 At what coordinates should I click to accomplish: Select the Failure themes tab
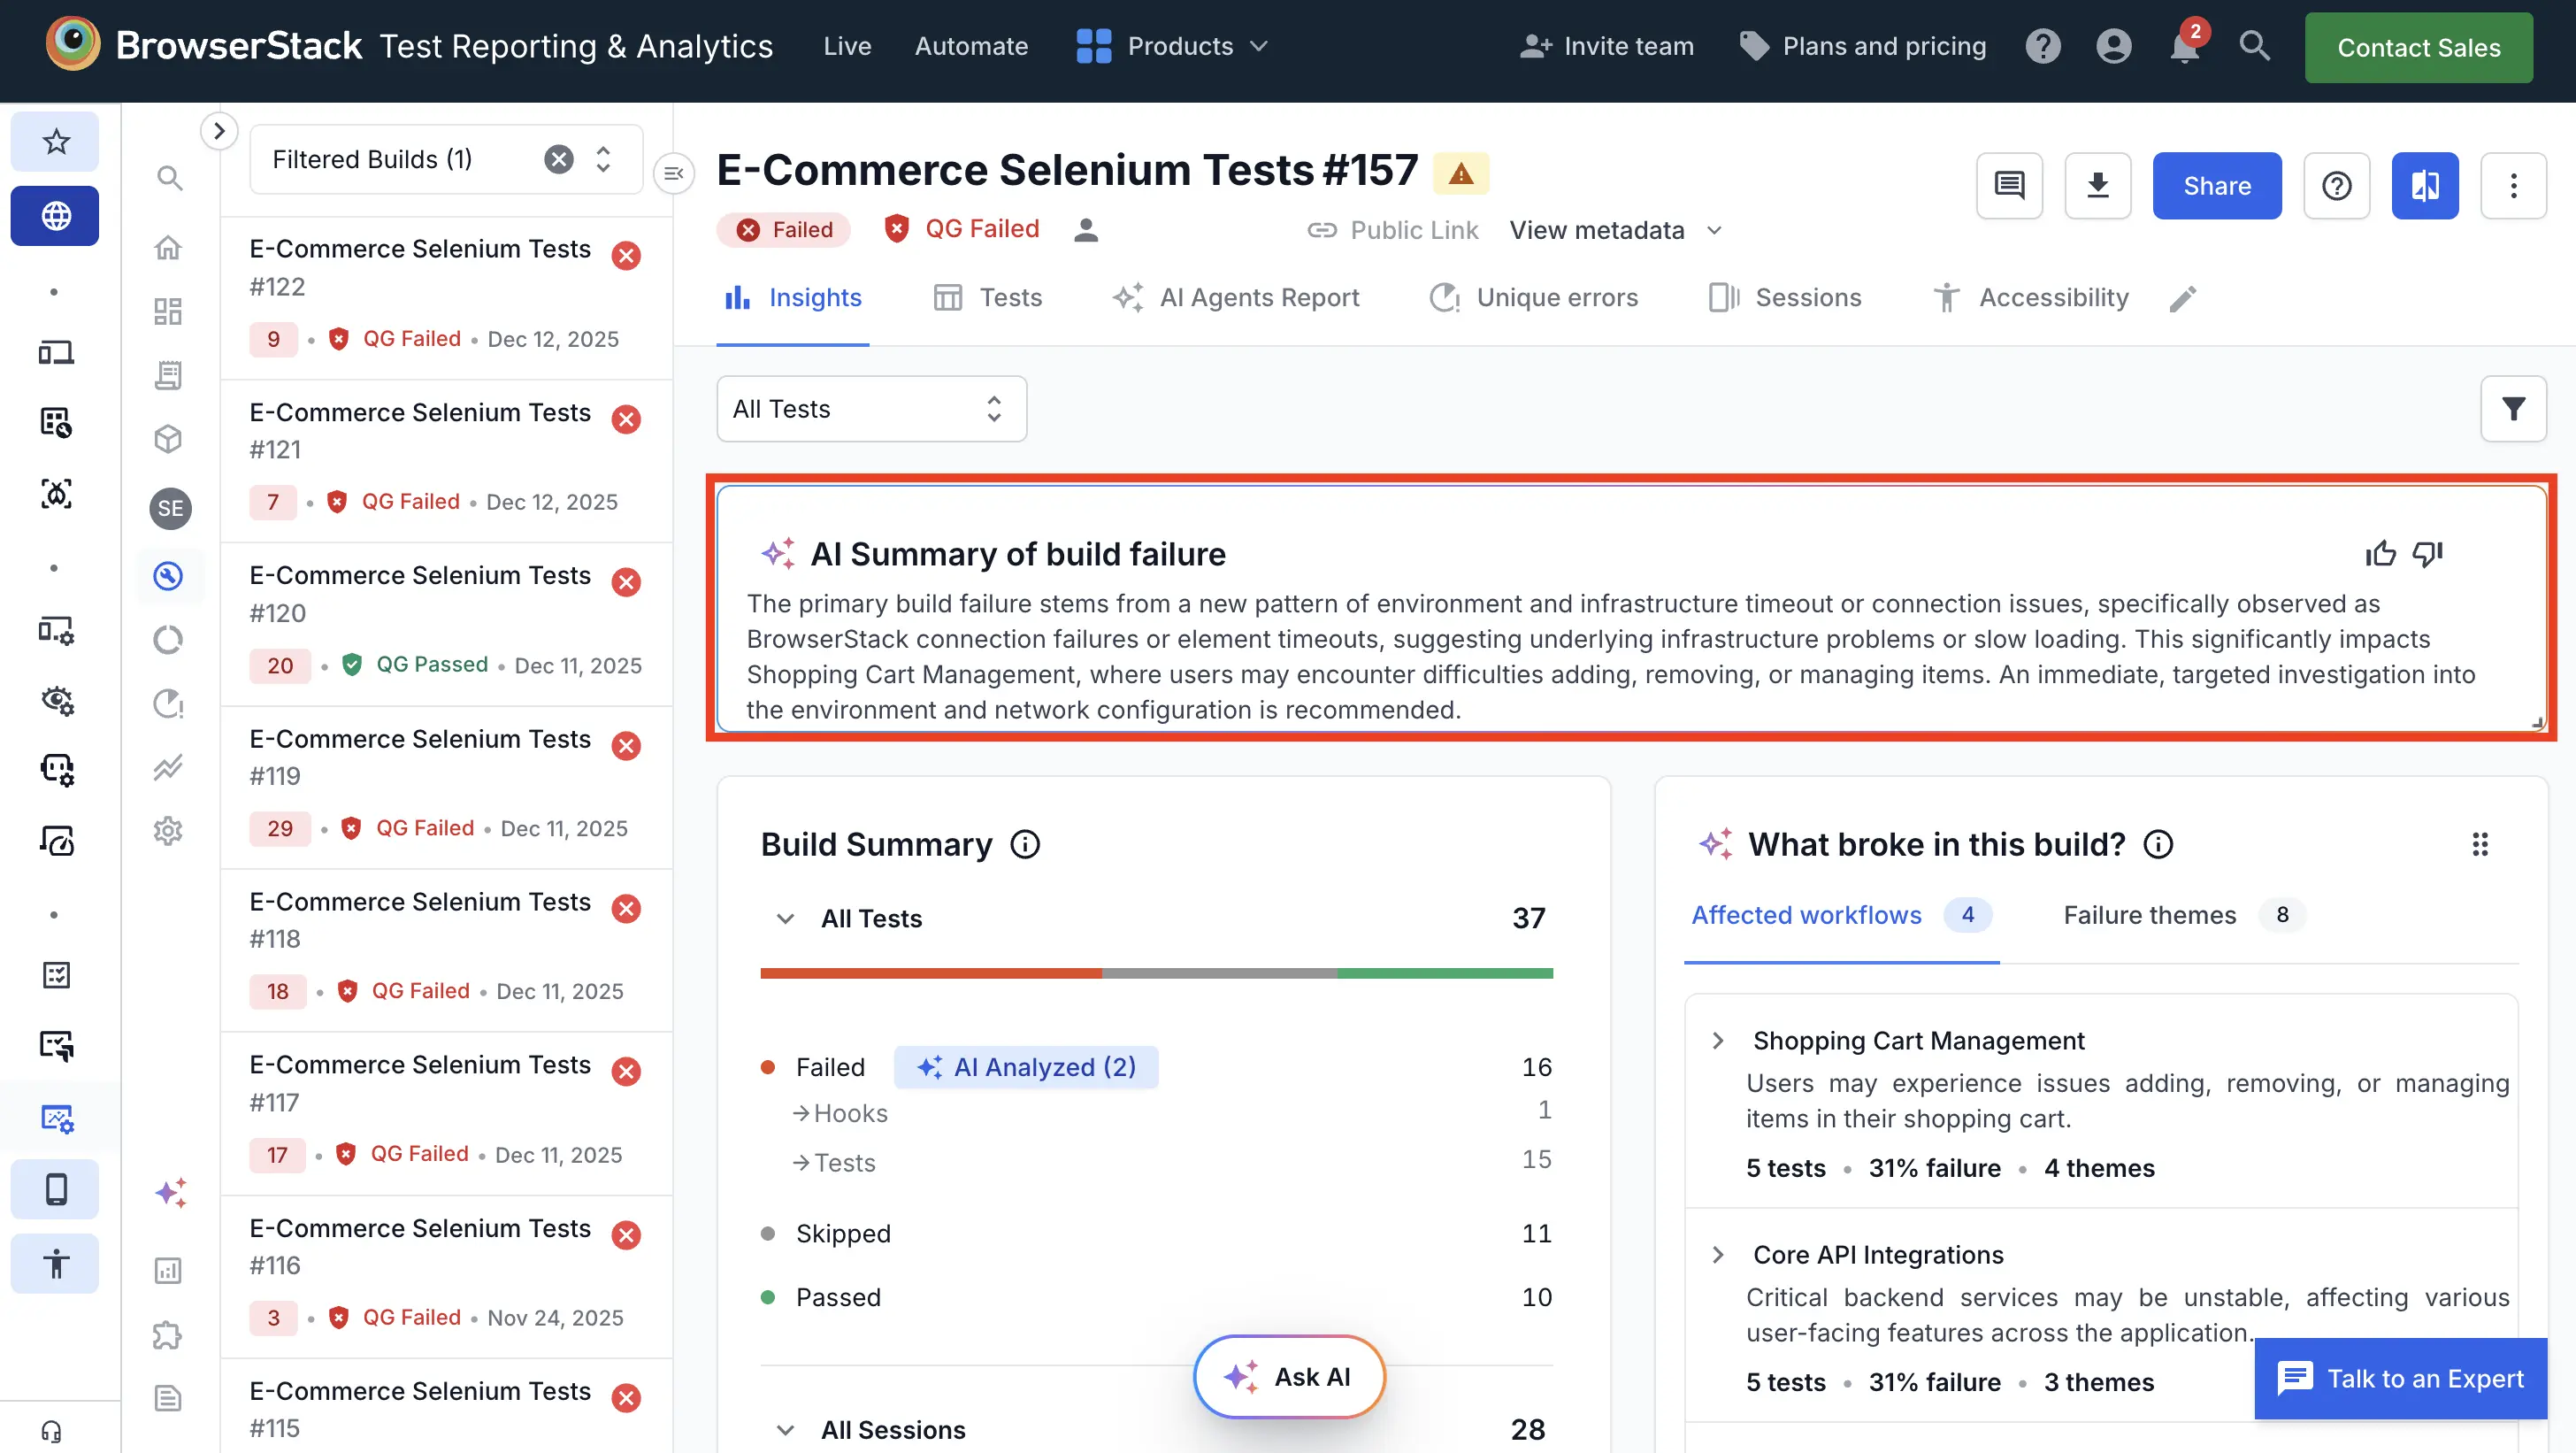(2184, 915)
